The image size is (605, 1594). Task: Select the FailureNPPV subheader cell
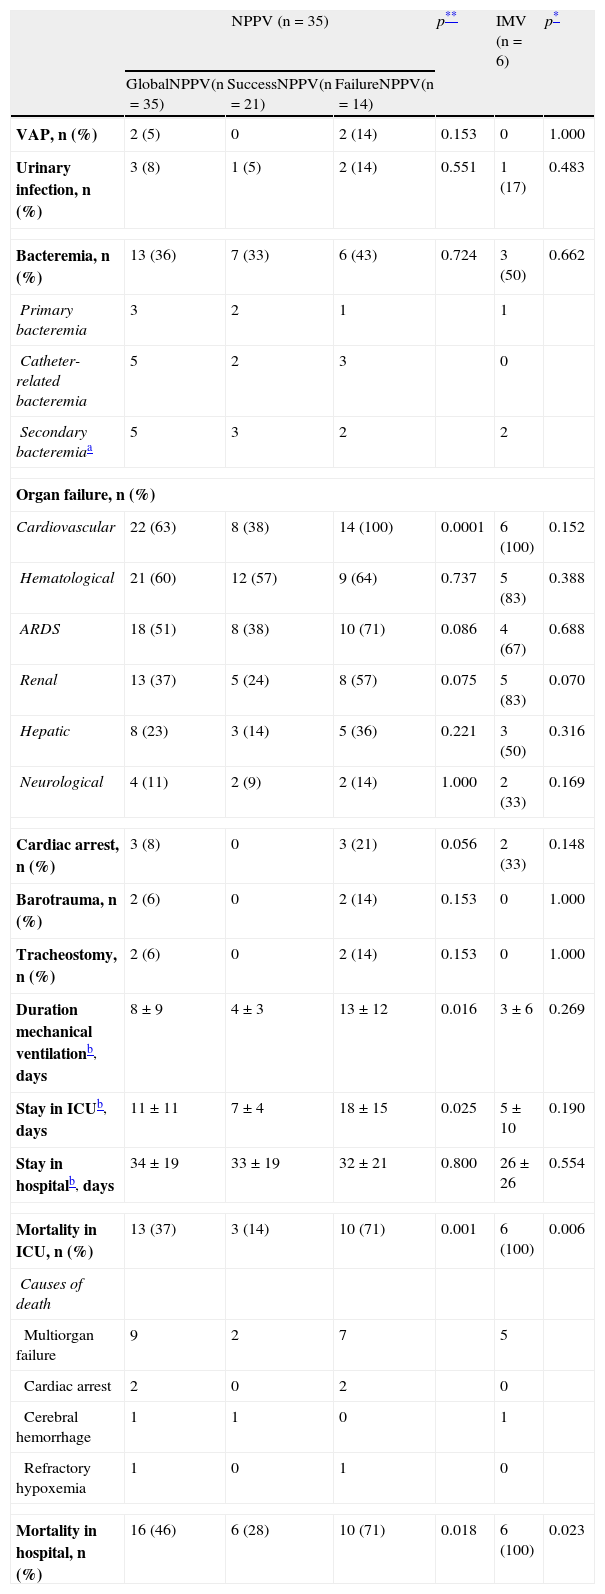[384, 93]
